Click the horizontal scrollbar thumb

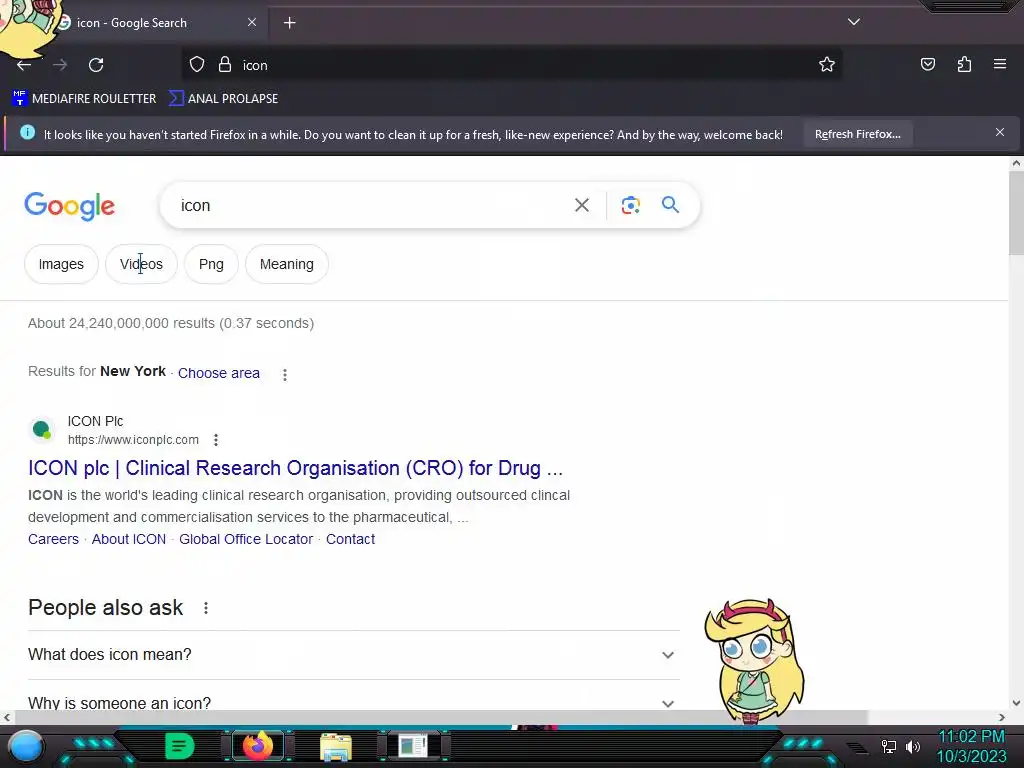click(440, 717)
